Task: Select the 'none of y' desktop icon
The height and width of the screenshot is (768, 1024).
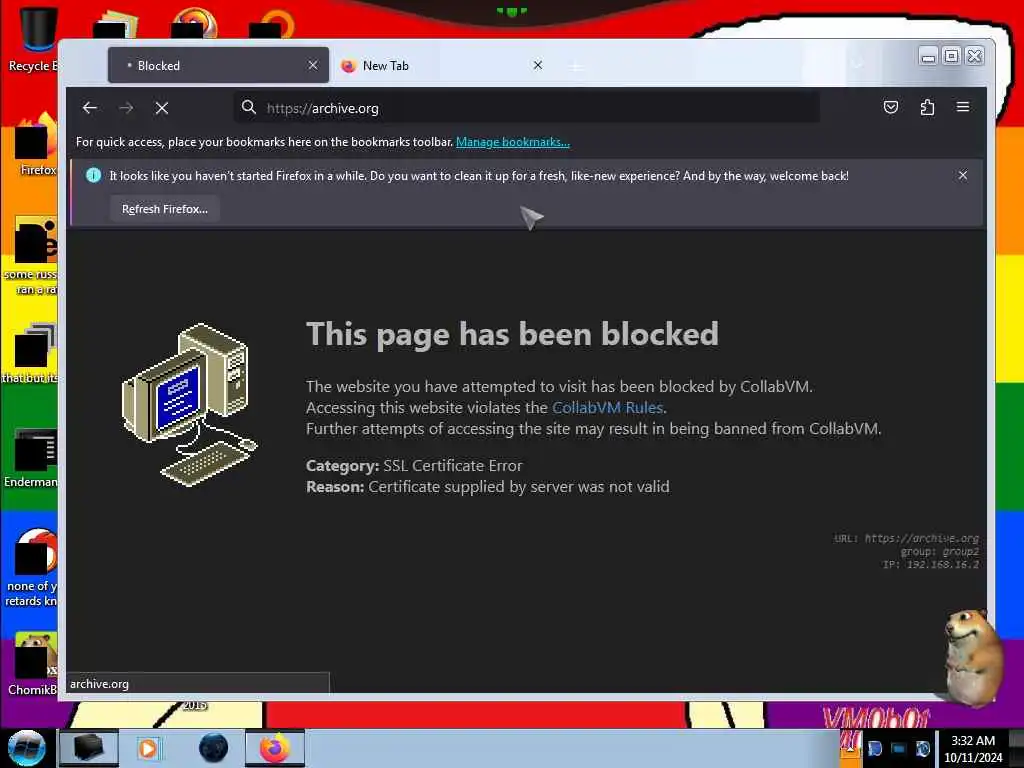Action: coord(31,568)
